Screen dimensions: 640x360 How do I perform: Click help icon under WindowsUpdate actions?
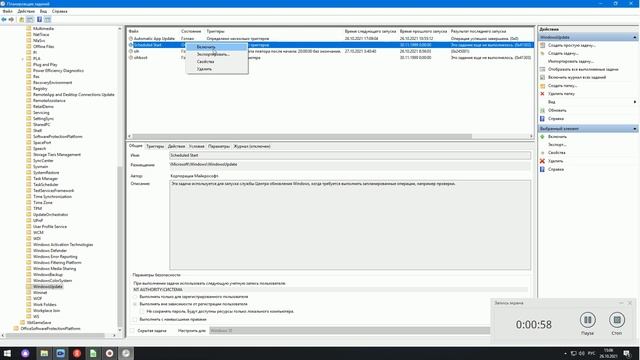[542, 118]
